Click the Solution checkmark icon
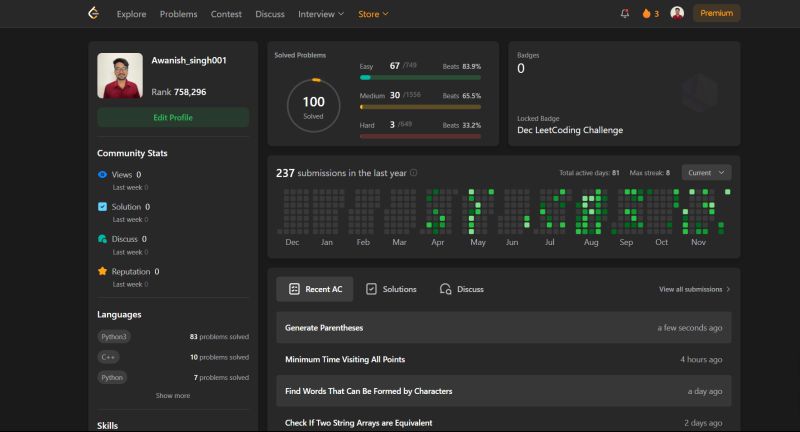The image size is (800, 432). pyautogui.click(x=102, y=207)
